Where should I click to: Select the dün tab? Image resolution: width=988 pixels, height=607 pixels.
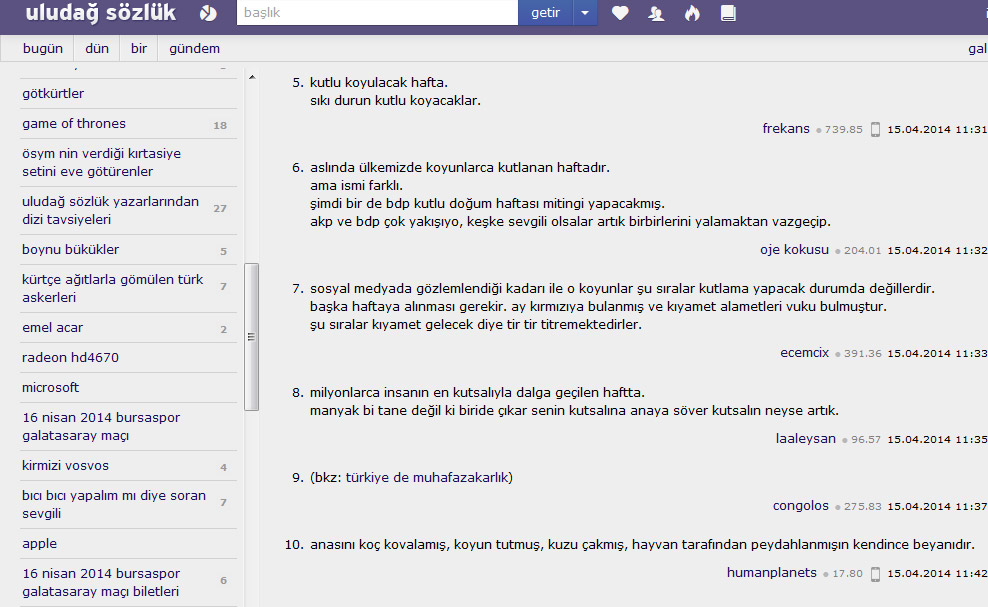tap(97, 48)
